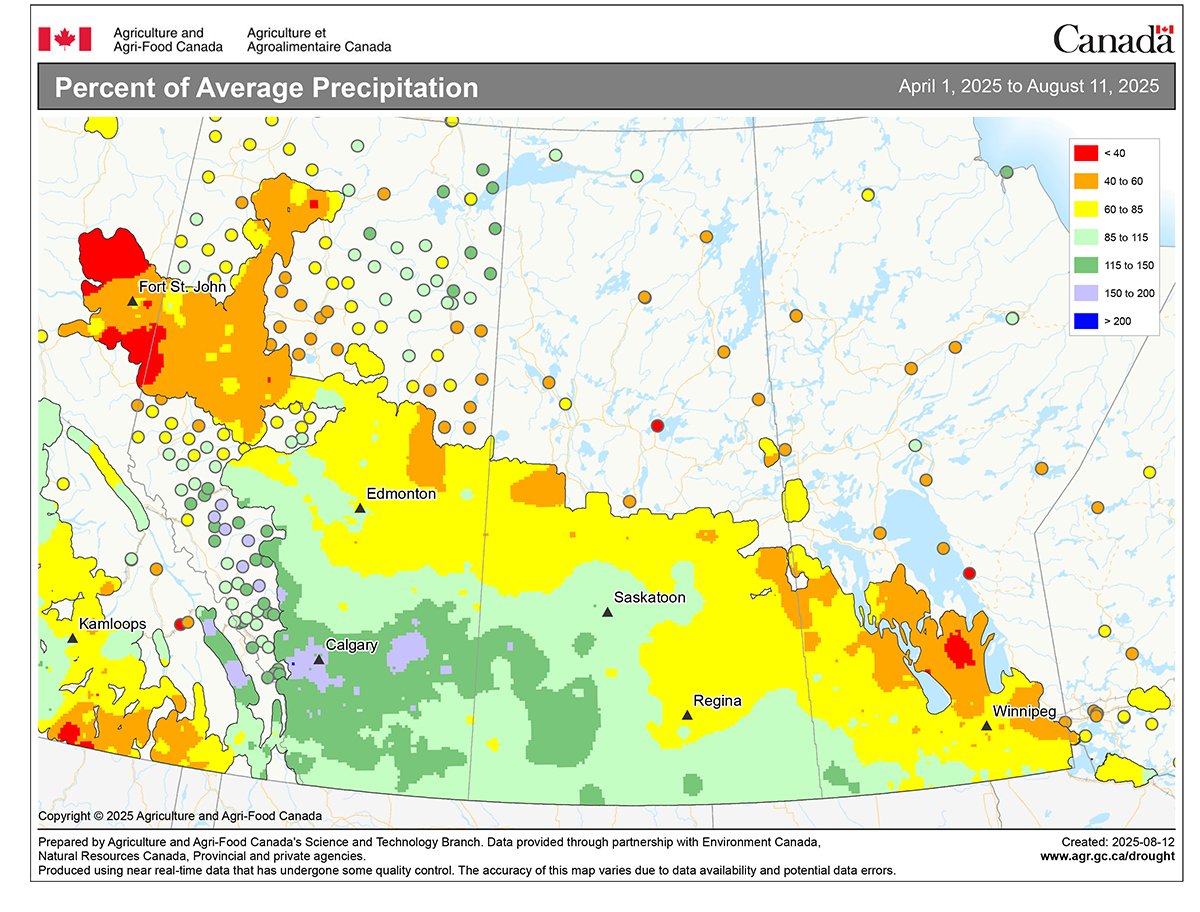The height and width of the screenshot is (912, 1200).
Task: Select the green '115 to 150' legend swatch
Action: (x=1085, y=265)
